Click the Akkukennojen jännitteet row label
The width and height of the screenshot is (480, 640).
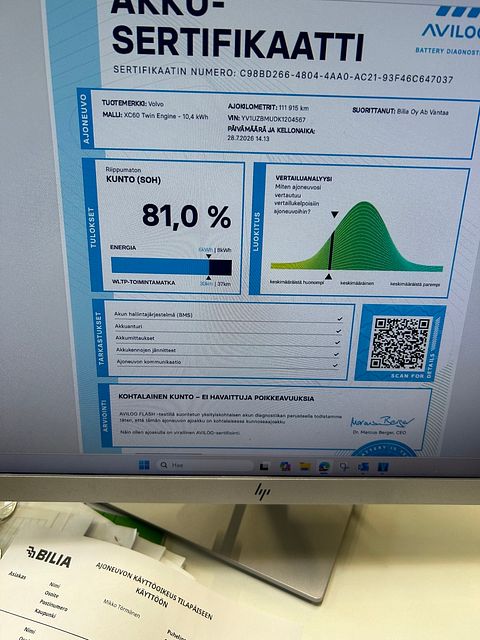tap(146, 350)
